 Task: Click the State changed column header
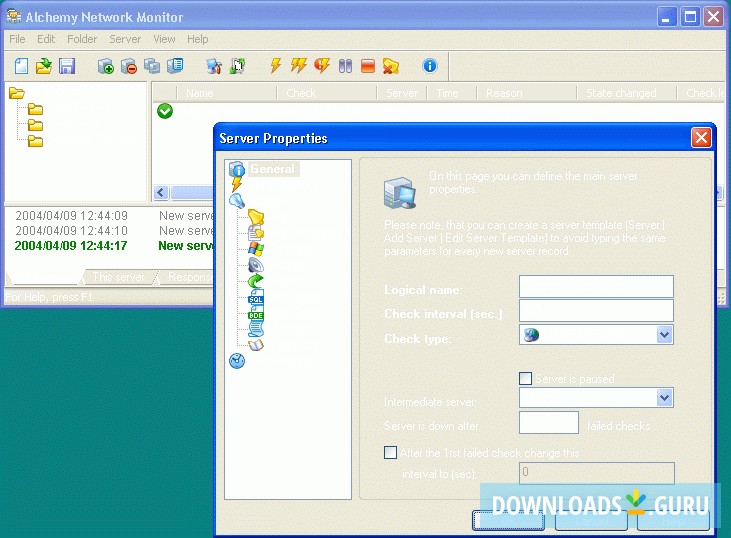pyautogui.click(x=627, y=93)
